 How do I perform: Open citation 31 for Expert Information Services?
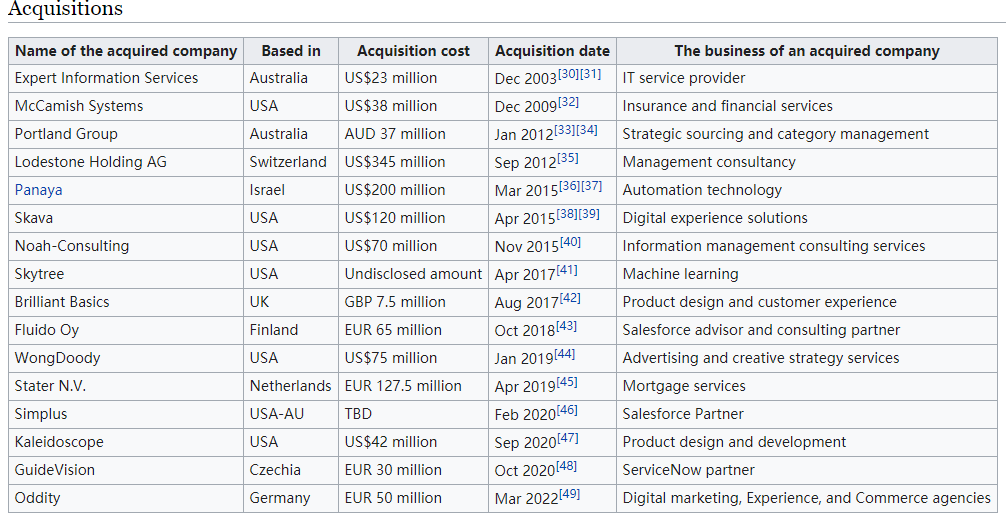[590, 74]
